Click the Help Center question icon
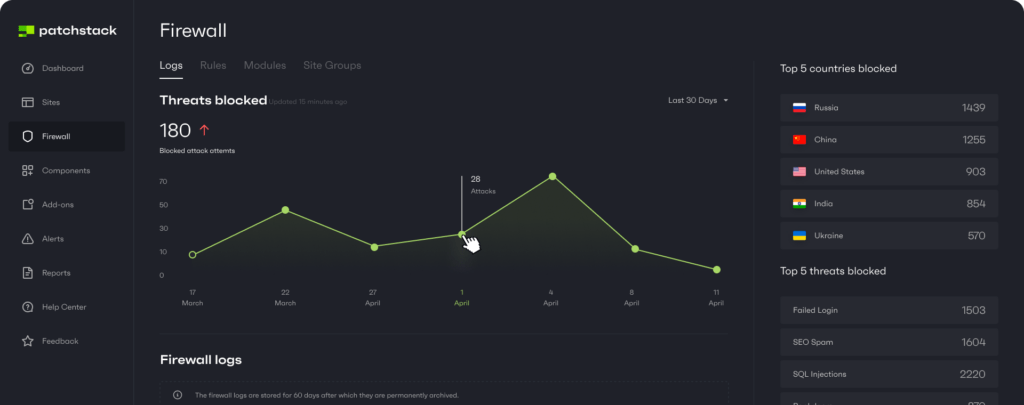This screenshot has height=405, width=1024. coord(28,307)
